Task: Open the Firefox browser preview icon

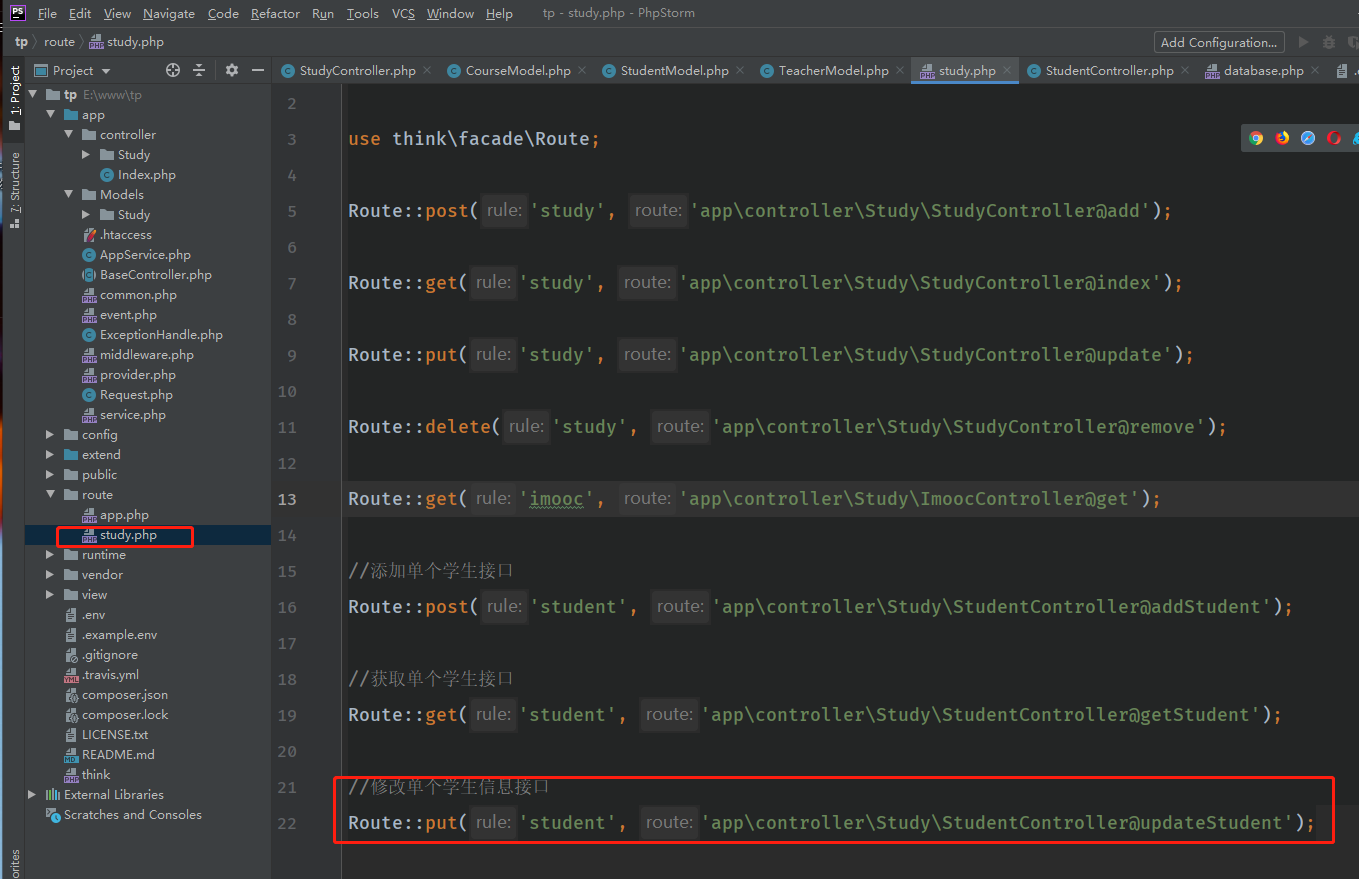Action: 1282,138
